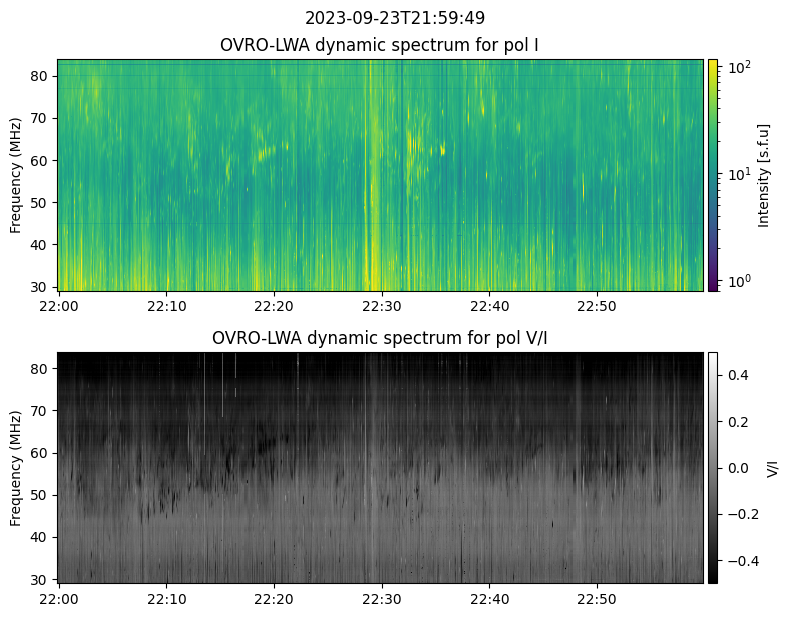The image size is (790, 617).
Task: Click the V/I colorbar axis label
Action: (772, 467)
